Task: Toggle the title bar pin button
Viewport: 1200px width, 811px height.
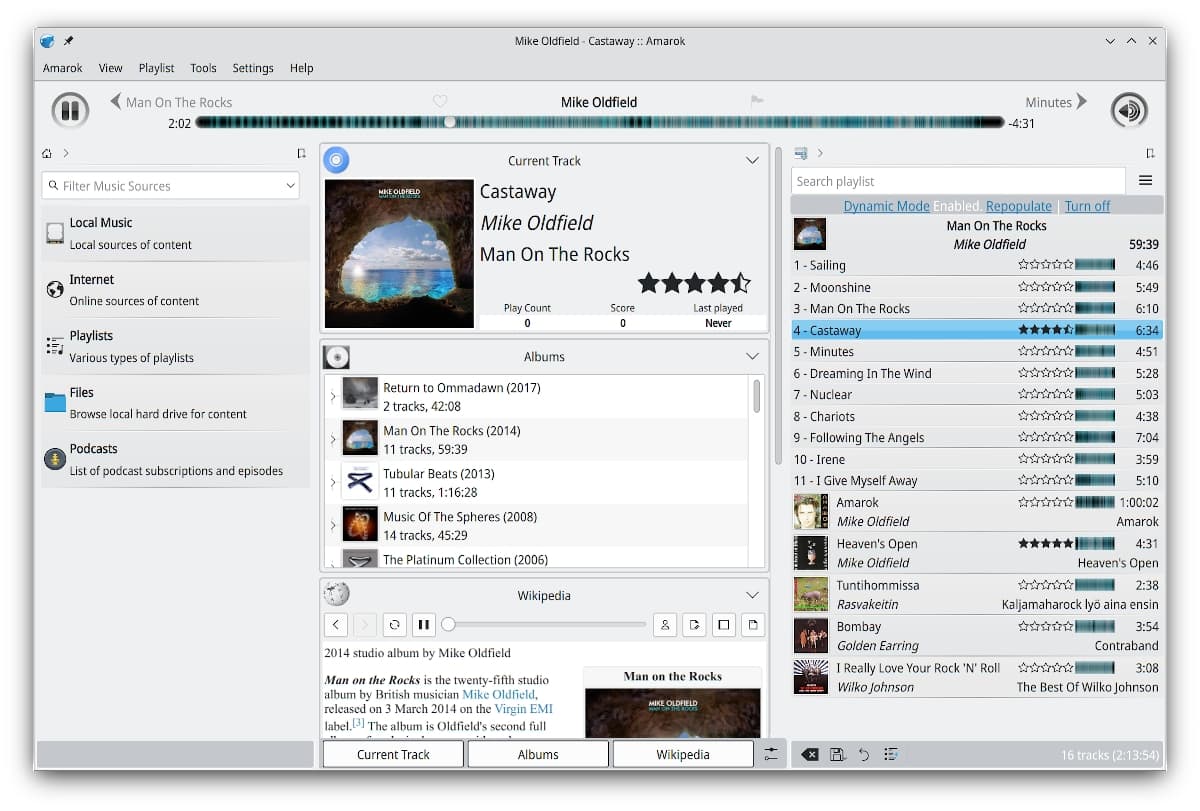Action: [x=69, y=41]
